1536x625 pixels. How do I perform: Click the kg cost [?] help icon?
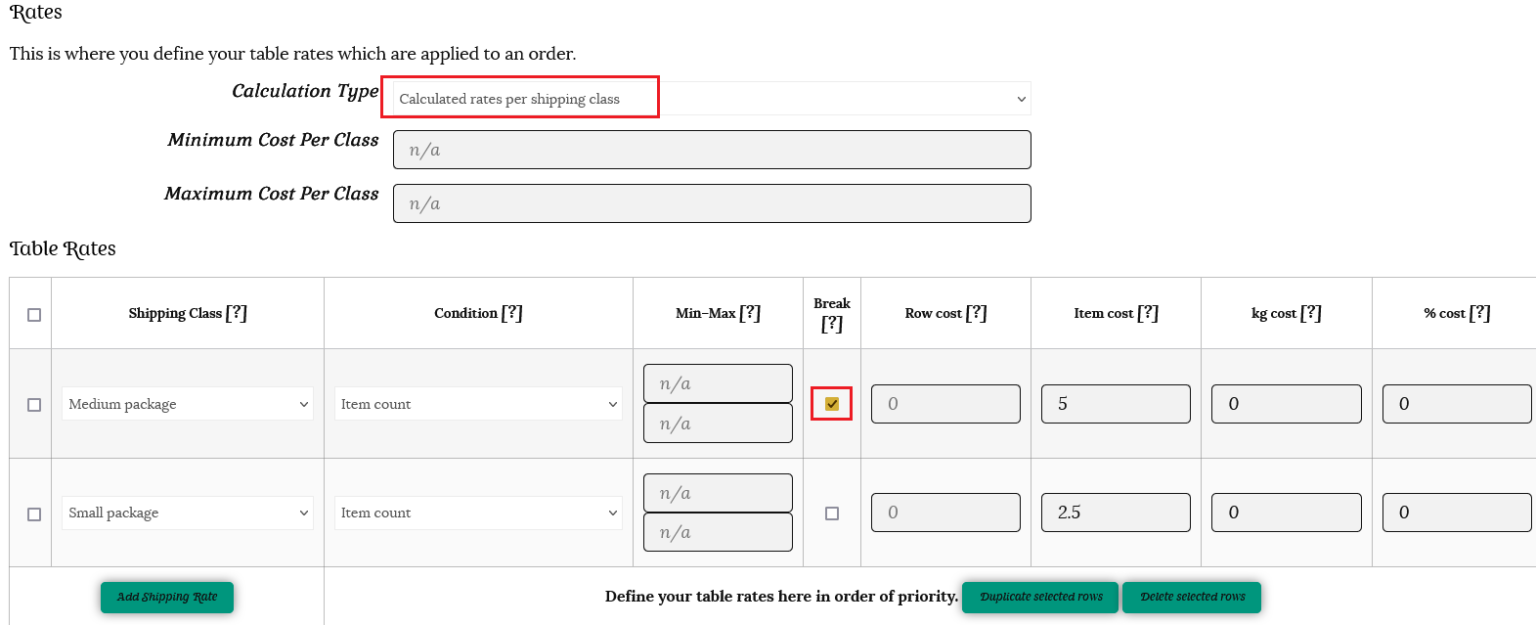click(1311, 313)
